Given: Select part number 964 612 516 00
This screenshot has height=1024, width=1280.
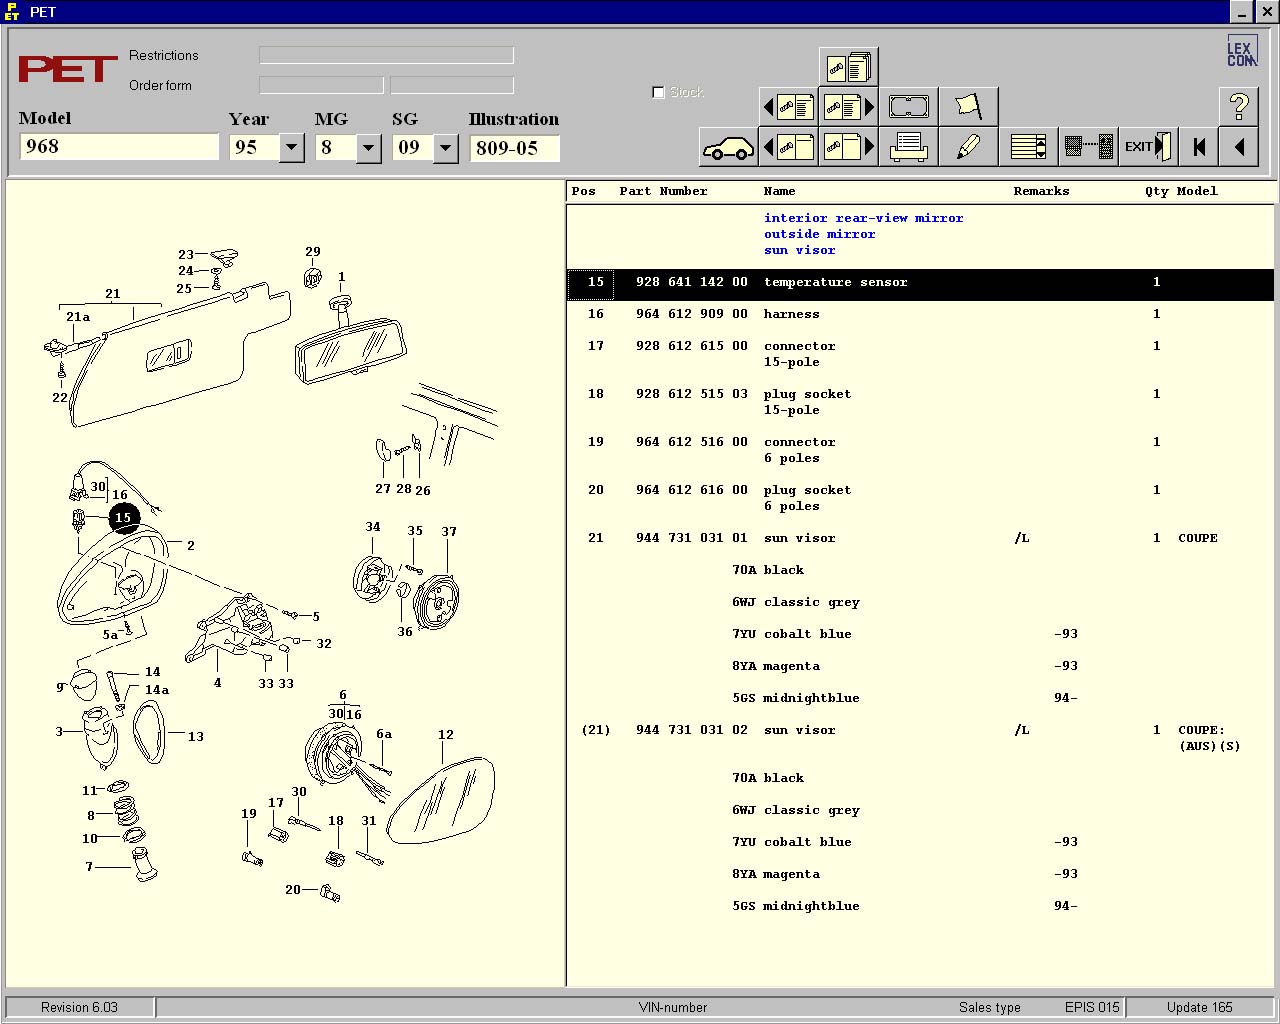Looking at the screenshot, I should [x=691, y=442].
